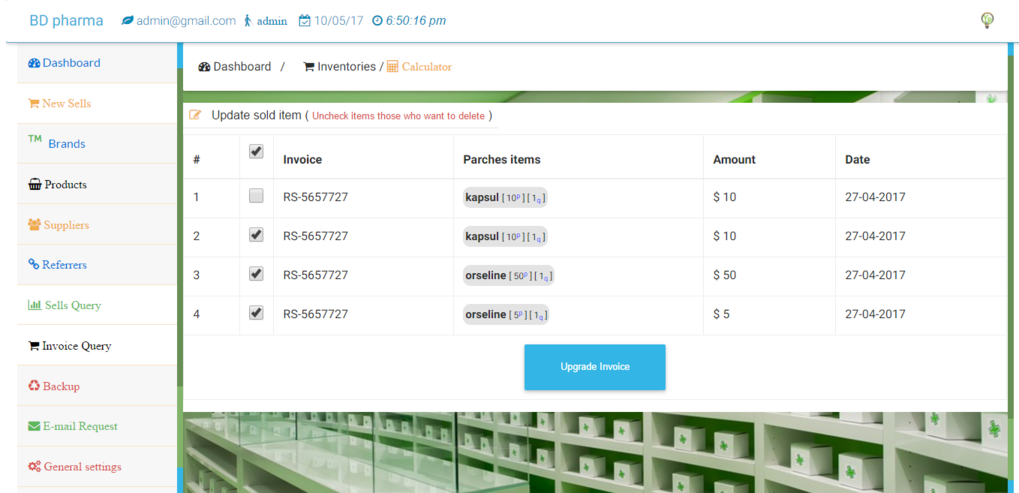The width and height of the screenshot is (1019, 493).
Task: Go to Inventories in the breadcrumb
Action: (346, 67)
